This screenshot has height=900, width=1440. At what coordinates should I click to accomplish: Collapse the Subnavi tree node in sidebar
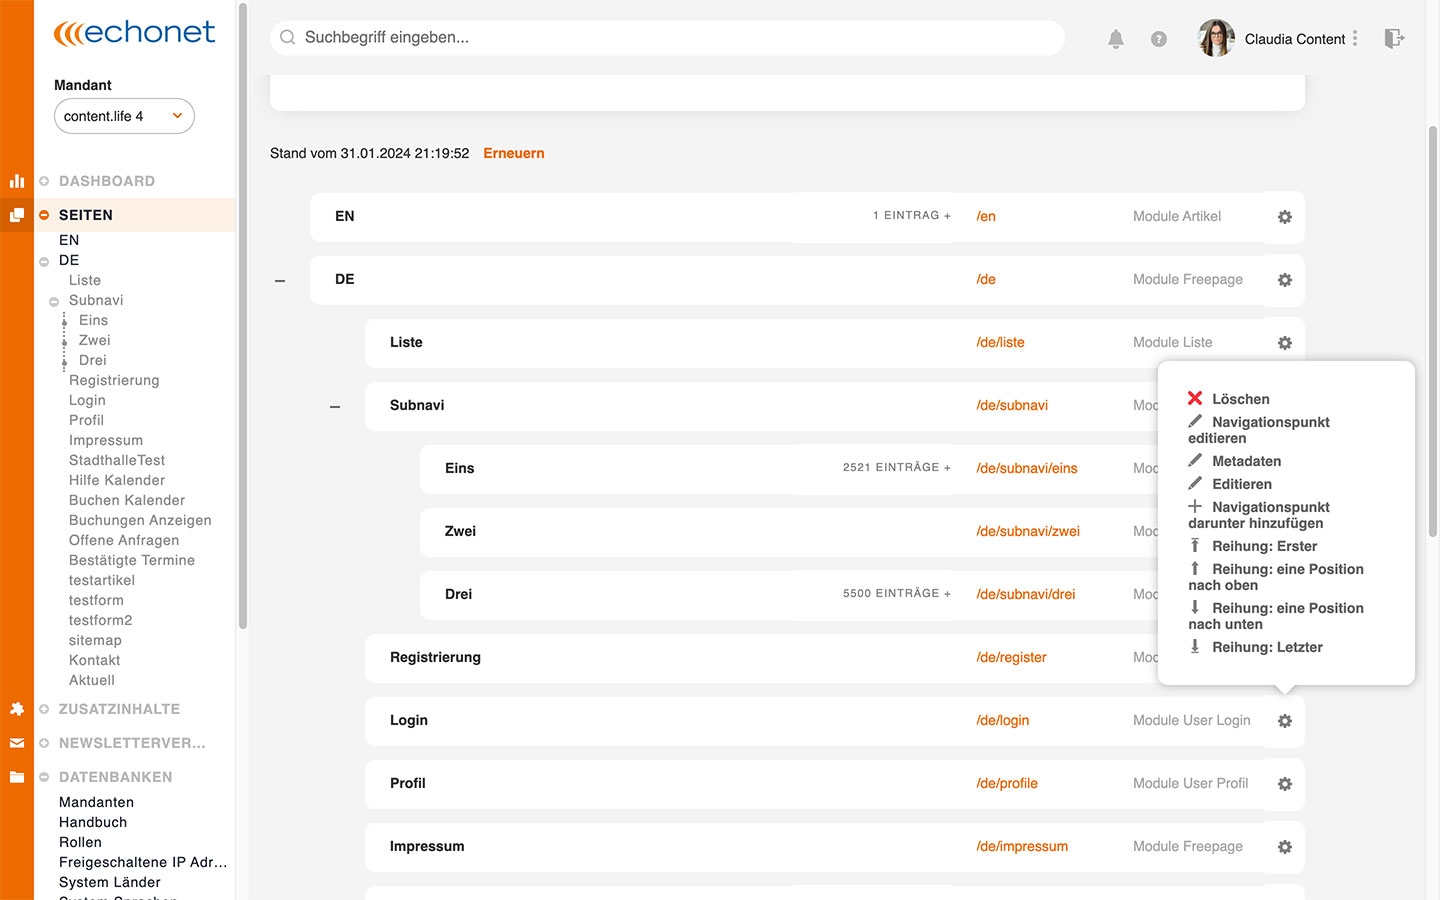pyautogui.click(x=54, y=301)
